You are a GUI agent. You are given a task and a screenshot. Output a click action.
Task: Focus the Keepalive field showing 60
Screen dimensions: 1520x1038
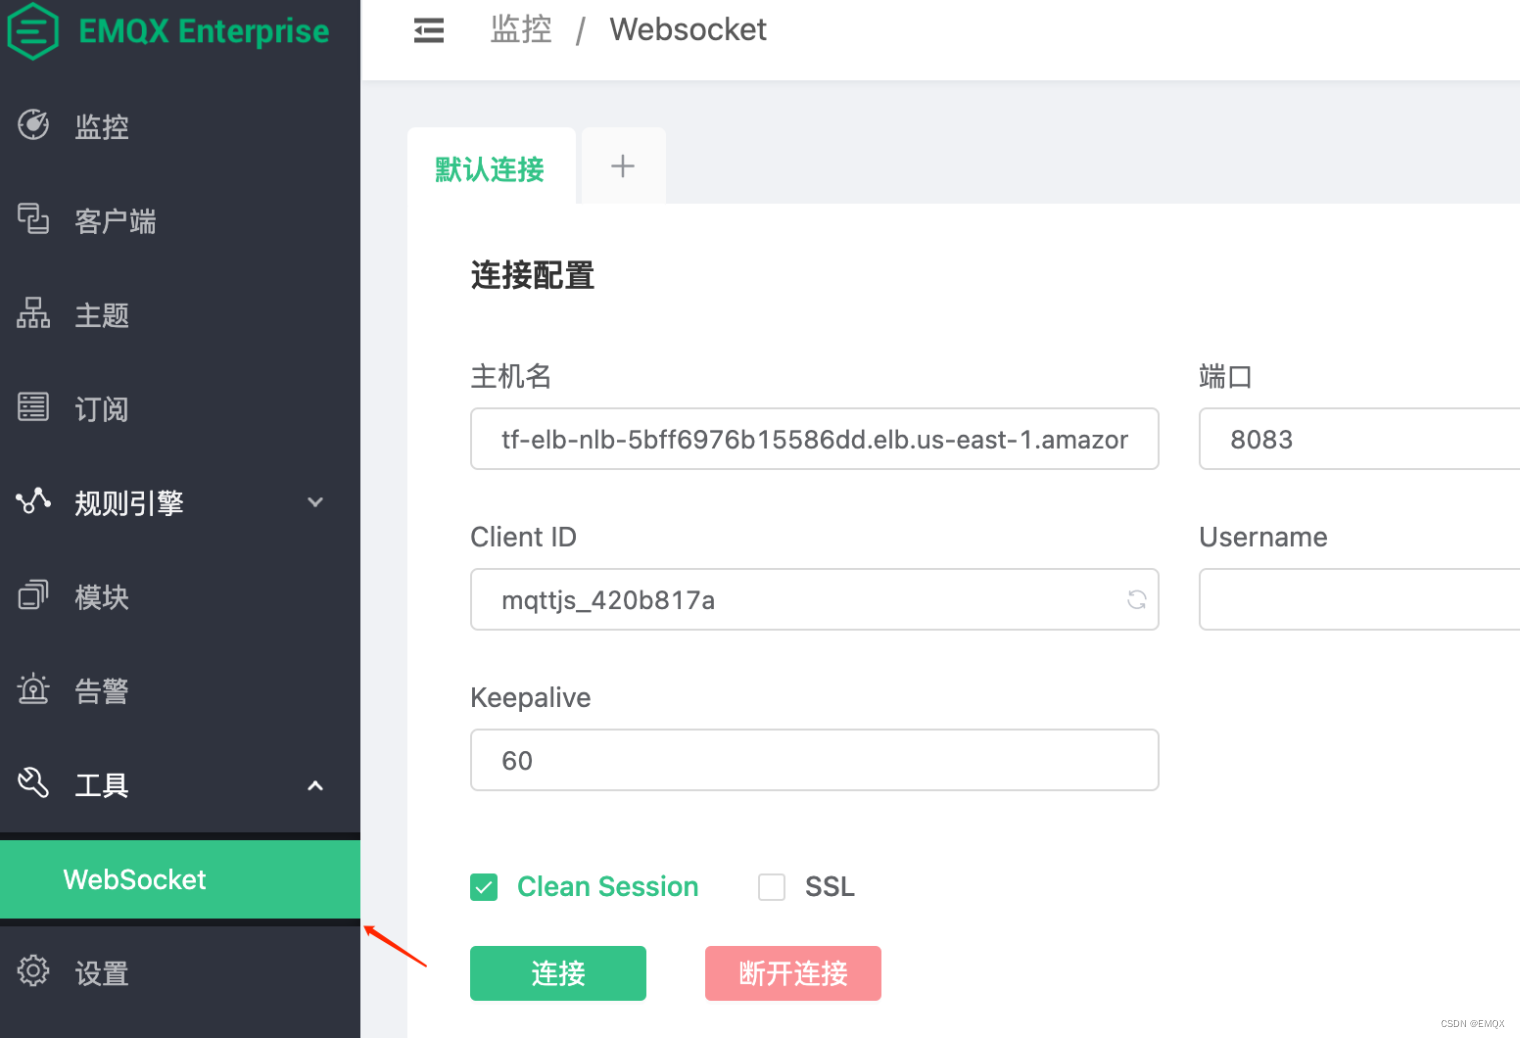(x=814, y=760)
